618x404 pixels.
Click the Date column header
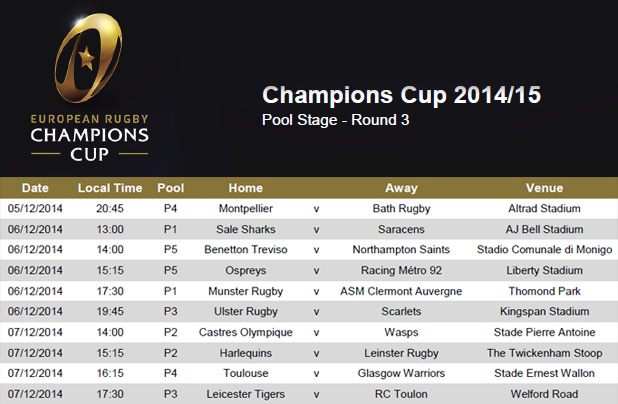(x=35, y=188)
